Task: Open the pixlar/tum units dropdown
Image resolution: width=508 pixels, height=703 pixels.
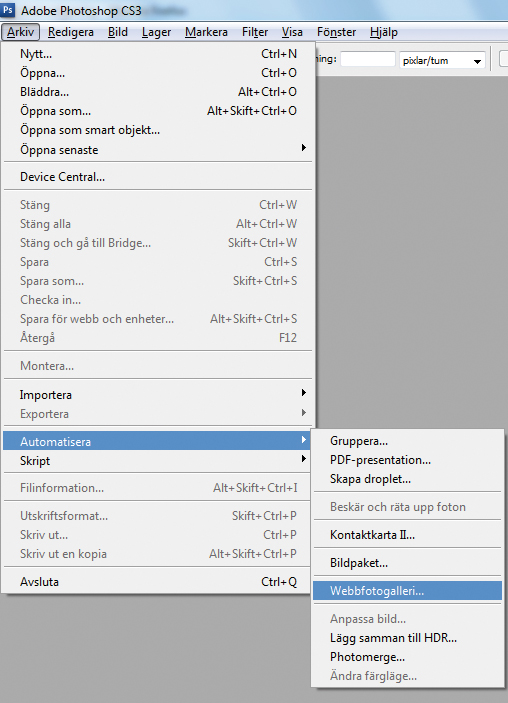Action: (442, 60)
